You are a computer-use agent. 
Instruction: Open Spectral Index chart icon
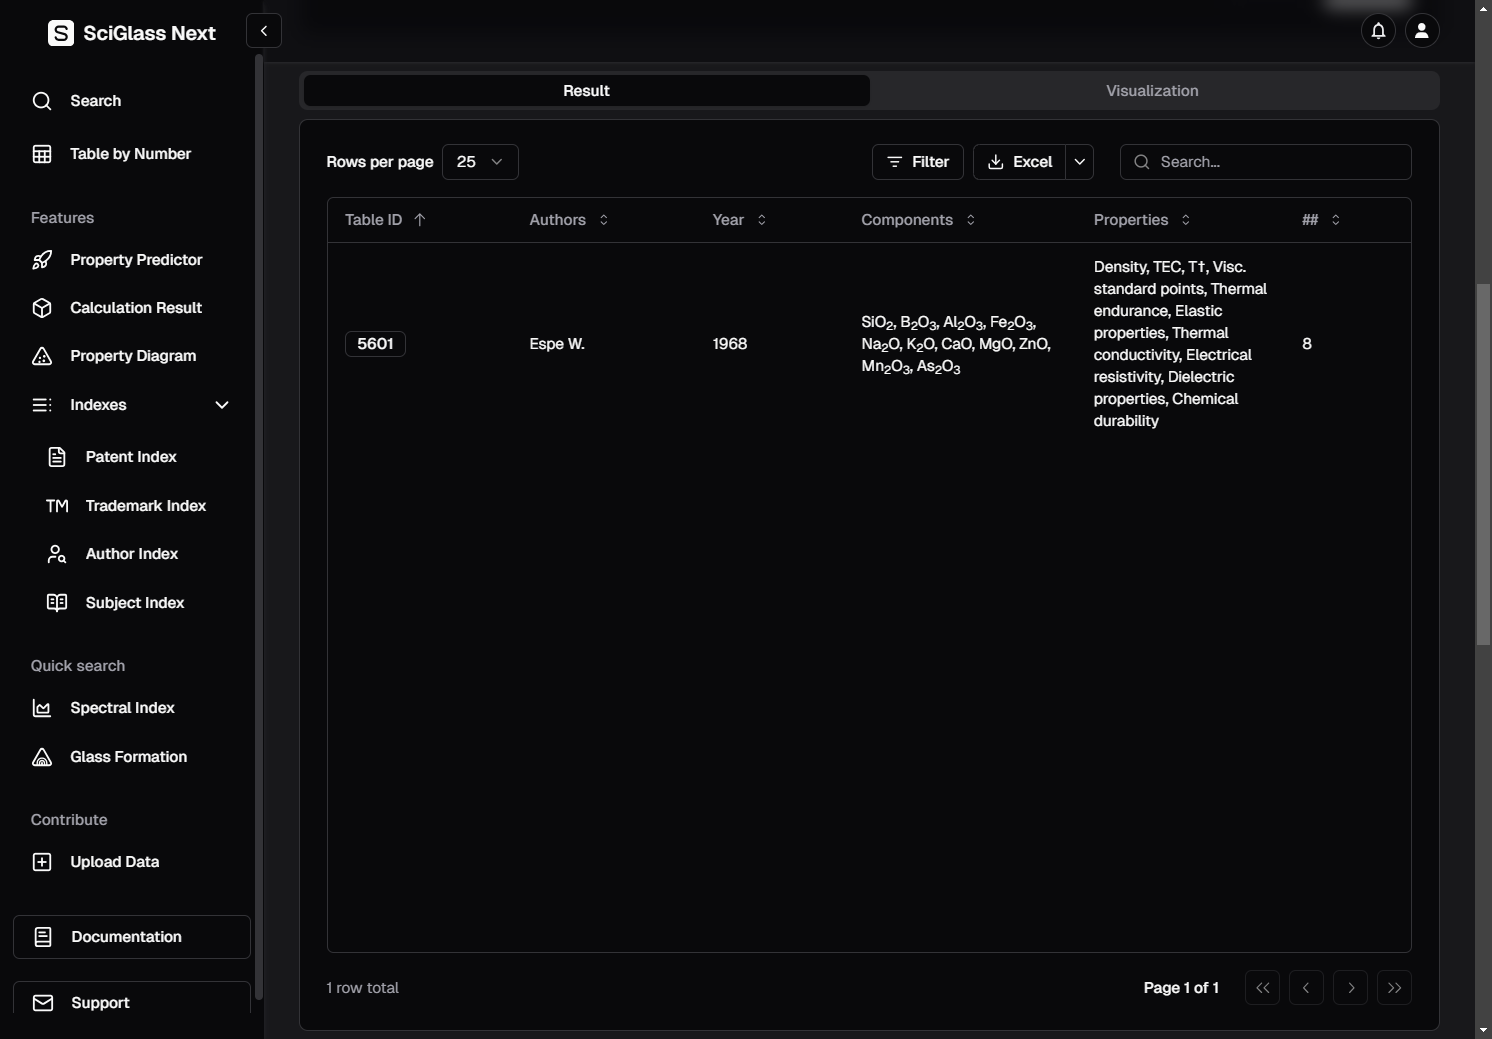click(x=42, y=708)
